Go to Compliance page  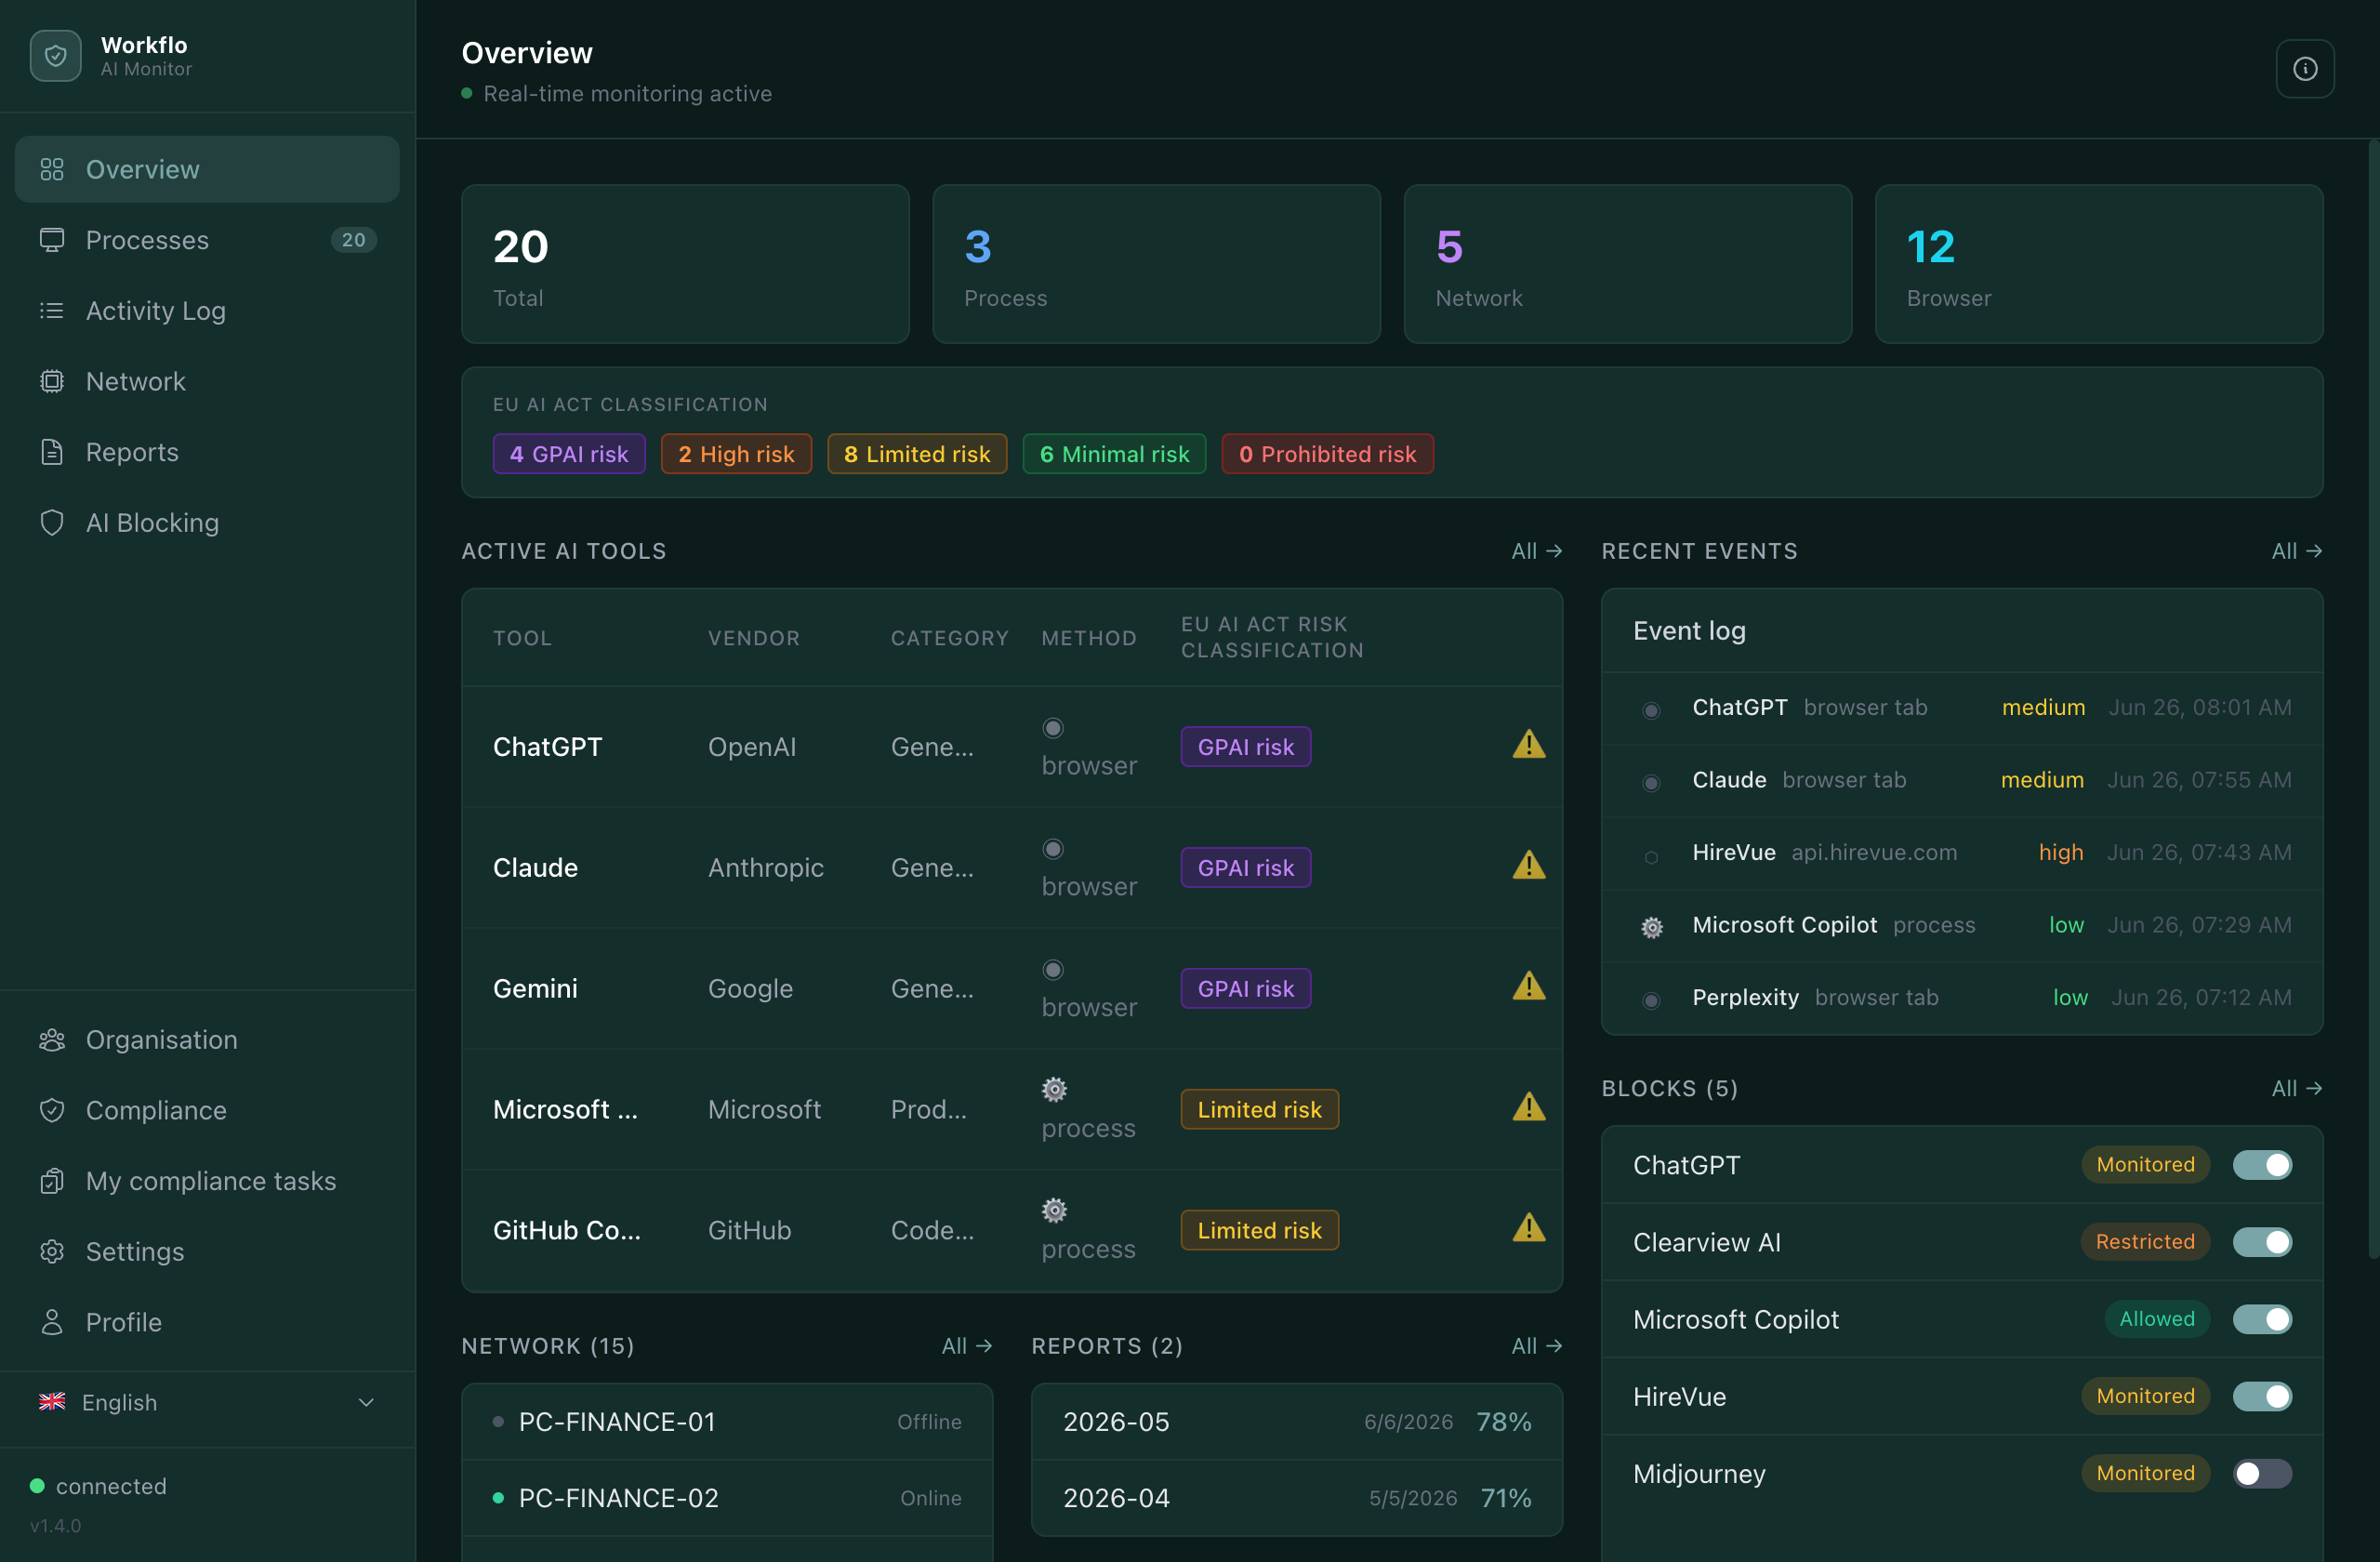click(x=207, y=1110)
